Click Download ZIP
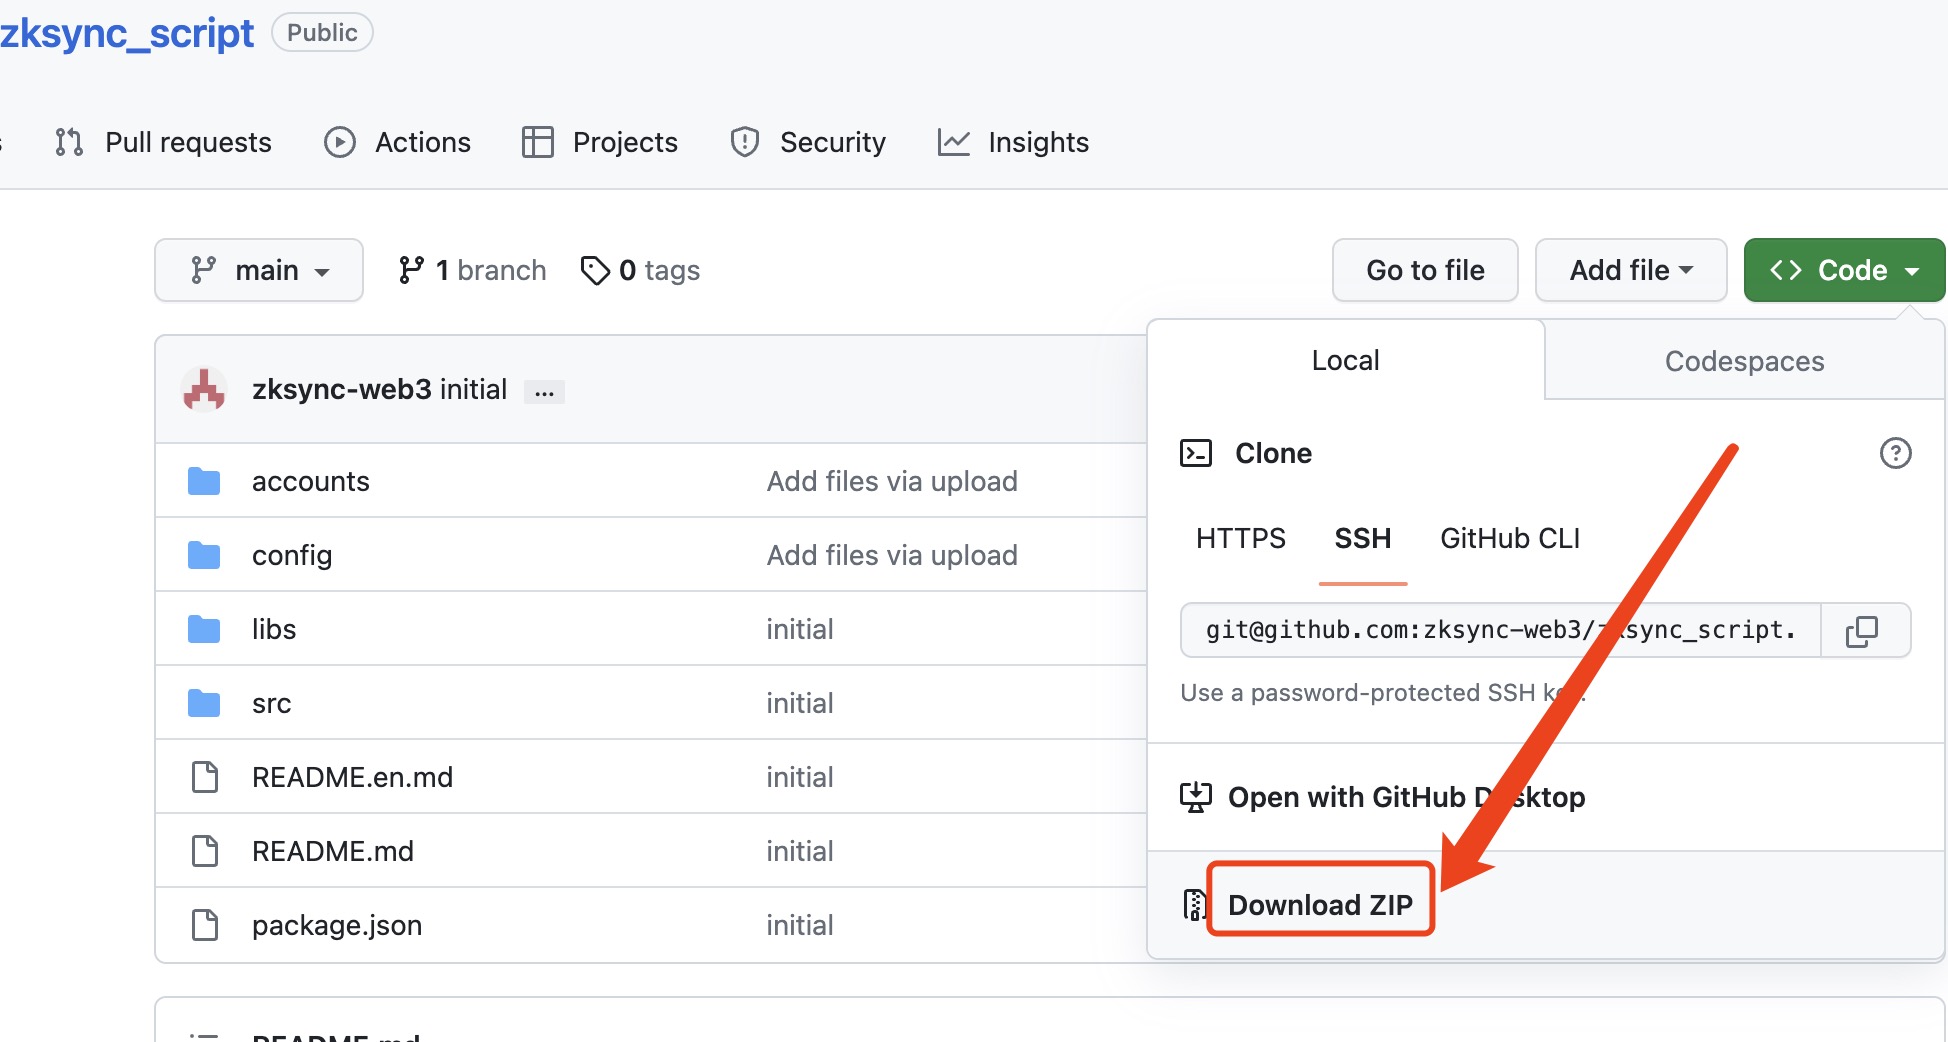 [x=1320, y=904]
